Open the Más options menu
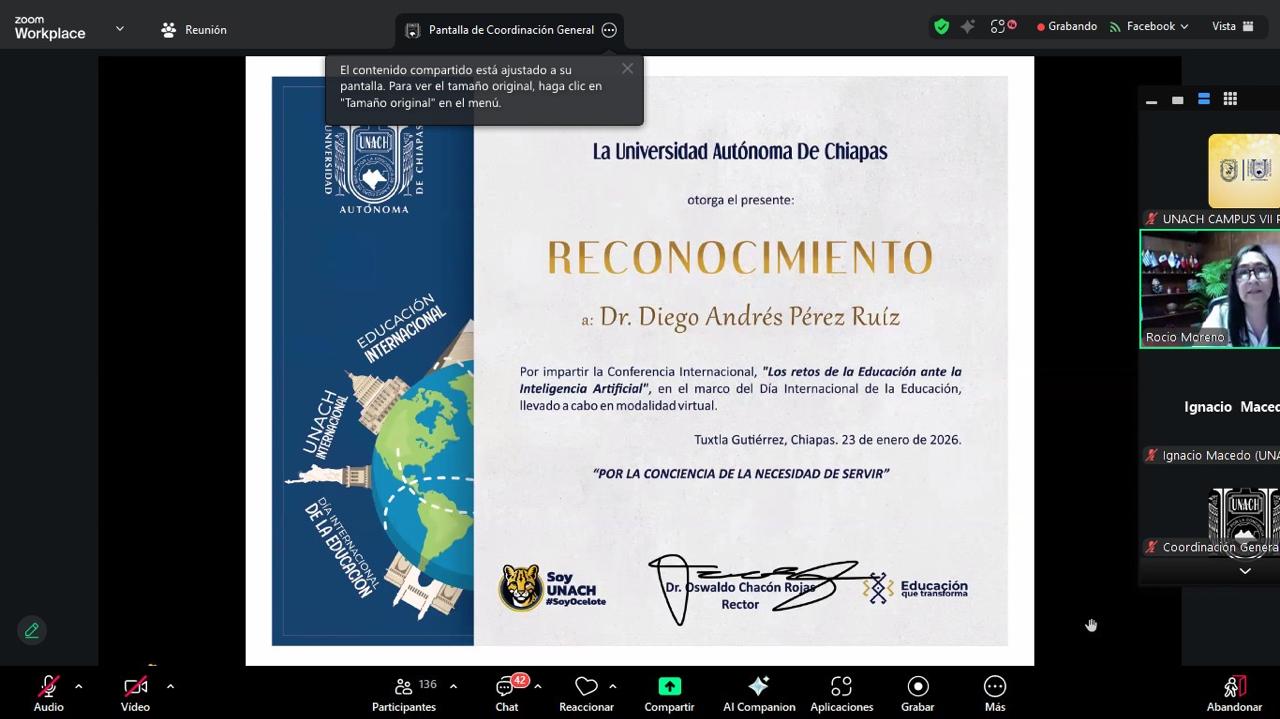Viewport: 1280px width, 719px height. coord(994,688)
